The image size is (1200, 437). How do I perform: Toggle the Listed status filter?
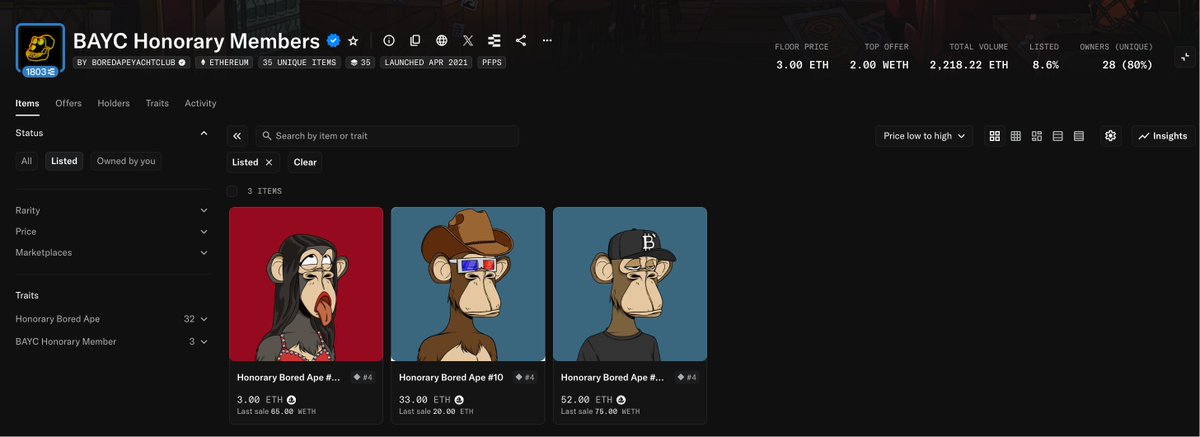[x=64, y=161]
